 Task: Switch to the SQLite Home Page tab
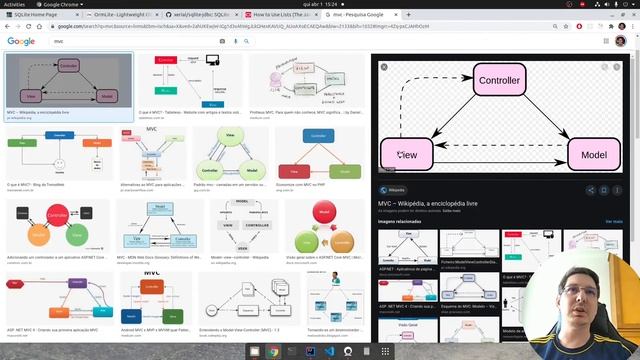[42, 14]
